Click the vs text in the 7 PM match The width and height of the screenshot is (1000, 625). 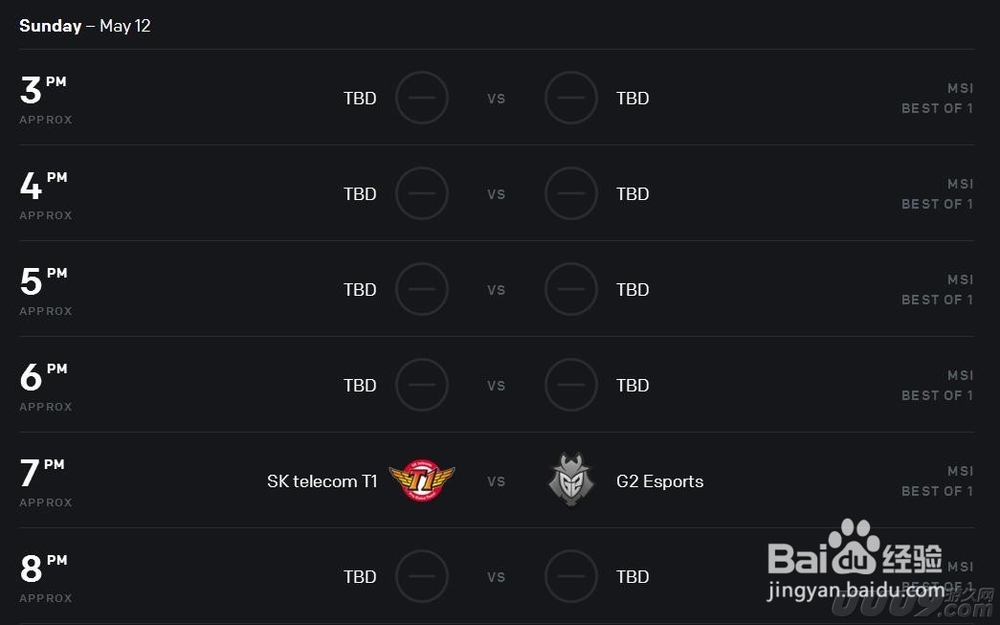coord(496,482)
